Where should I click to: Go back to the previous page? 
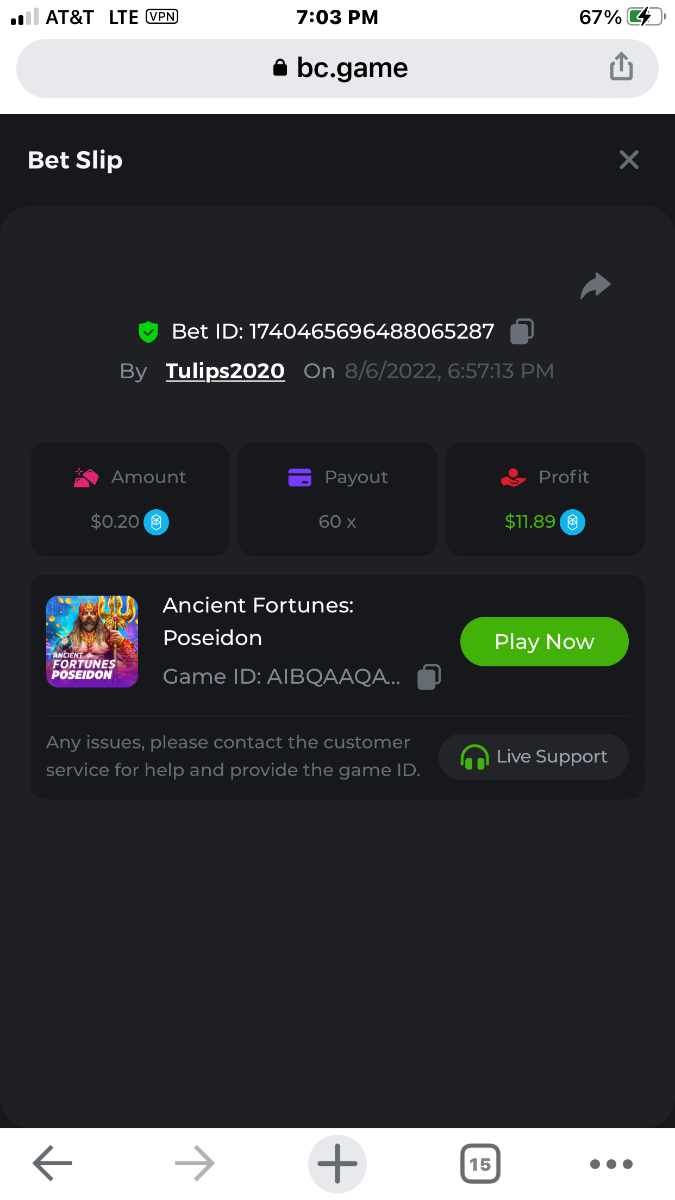pos(53,1164)
